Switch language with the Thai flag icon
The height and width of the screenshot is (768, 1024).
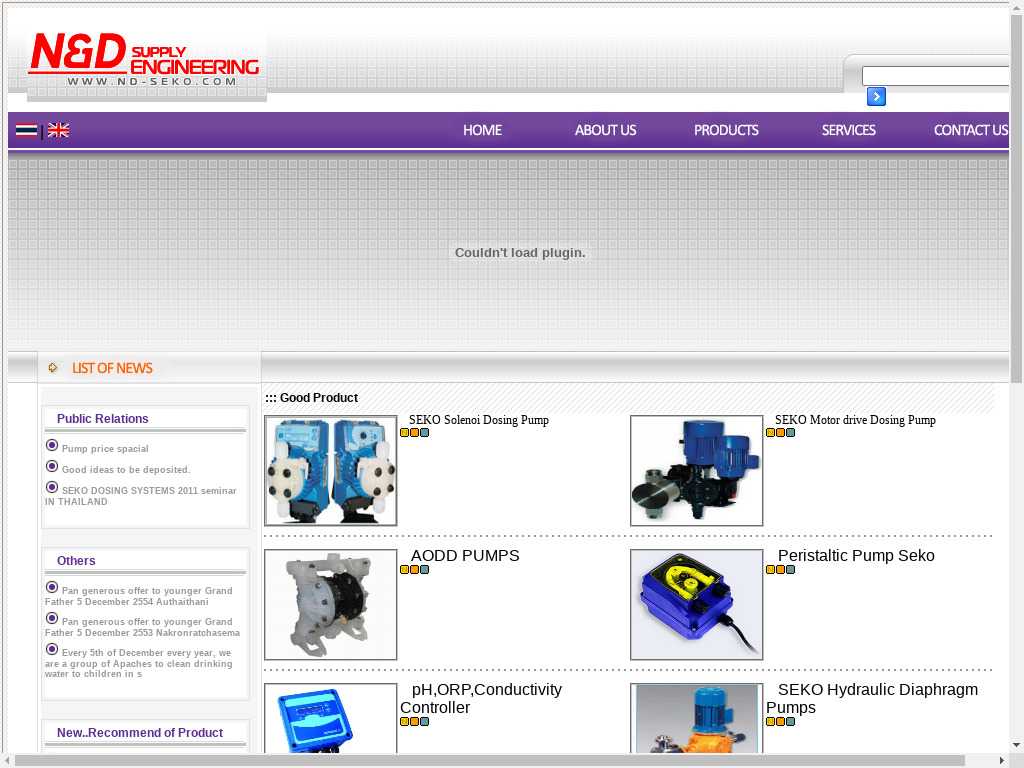point(26,130)
